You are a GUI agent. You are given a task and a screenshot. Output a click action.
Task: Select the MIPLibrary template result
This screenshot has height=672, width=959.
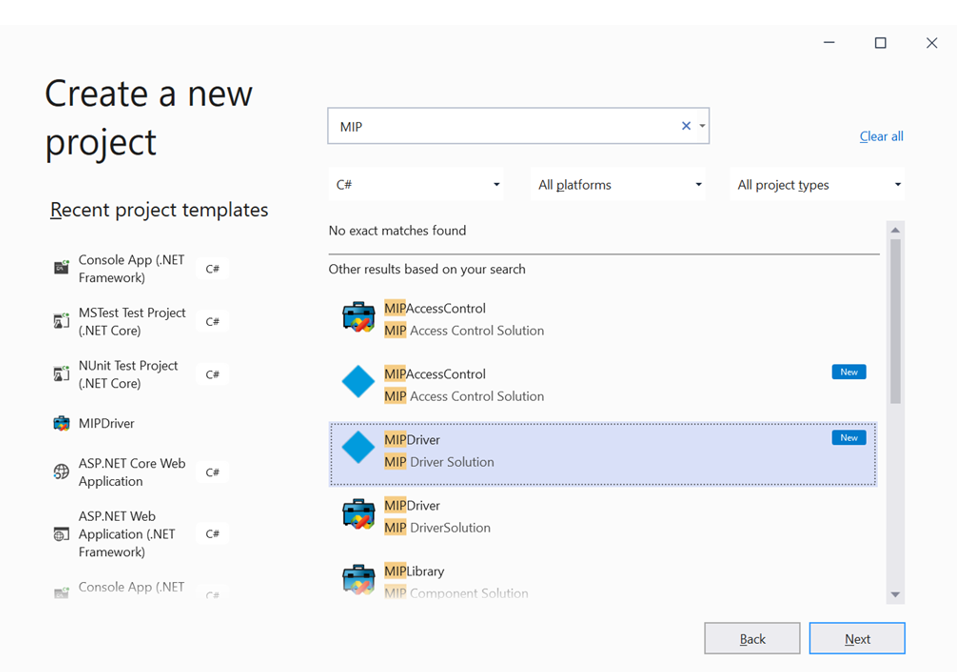point(603,581)
